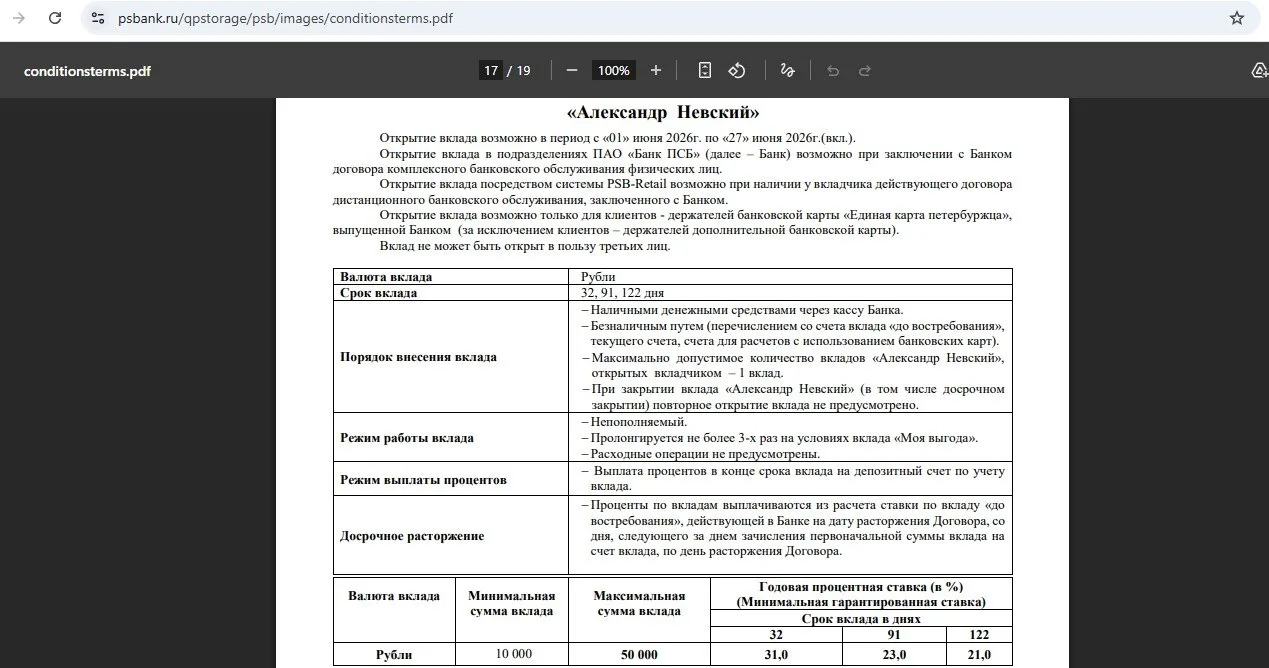Select 'Досрочное расторжение' row label

(x=412, y=536)
